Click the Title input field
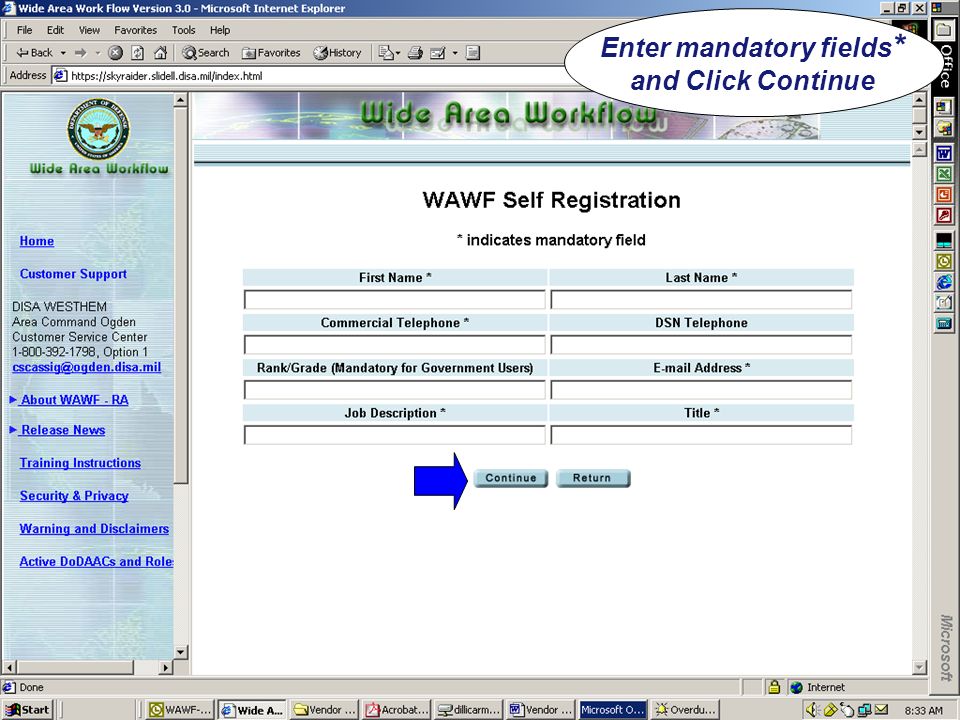Screen dimensions: 960x720 coord(701,435)
